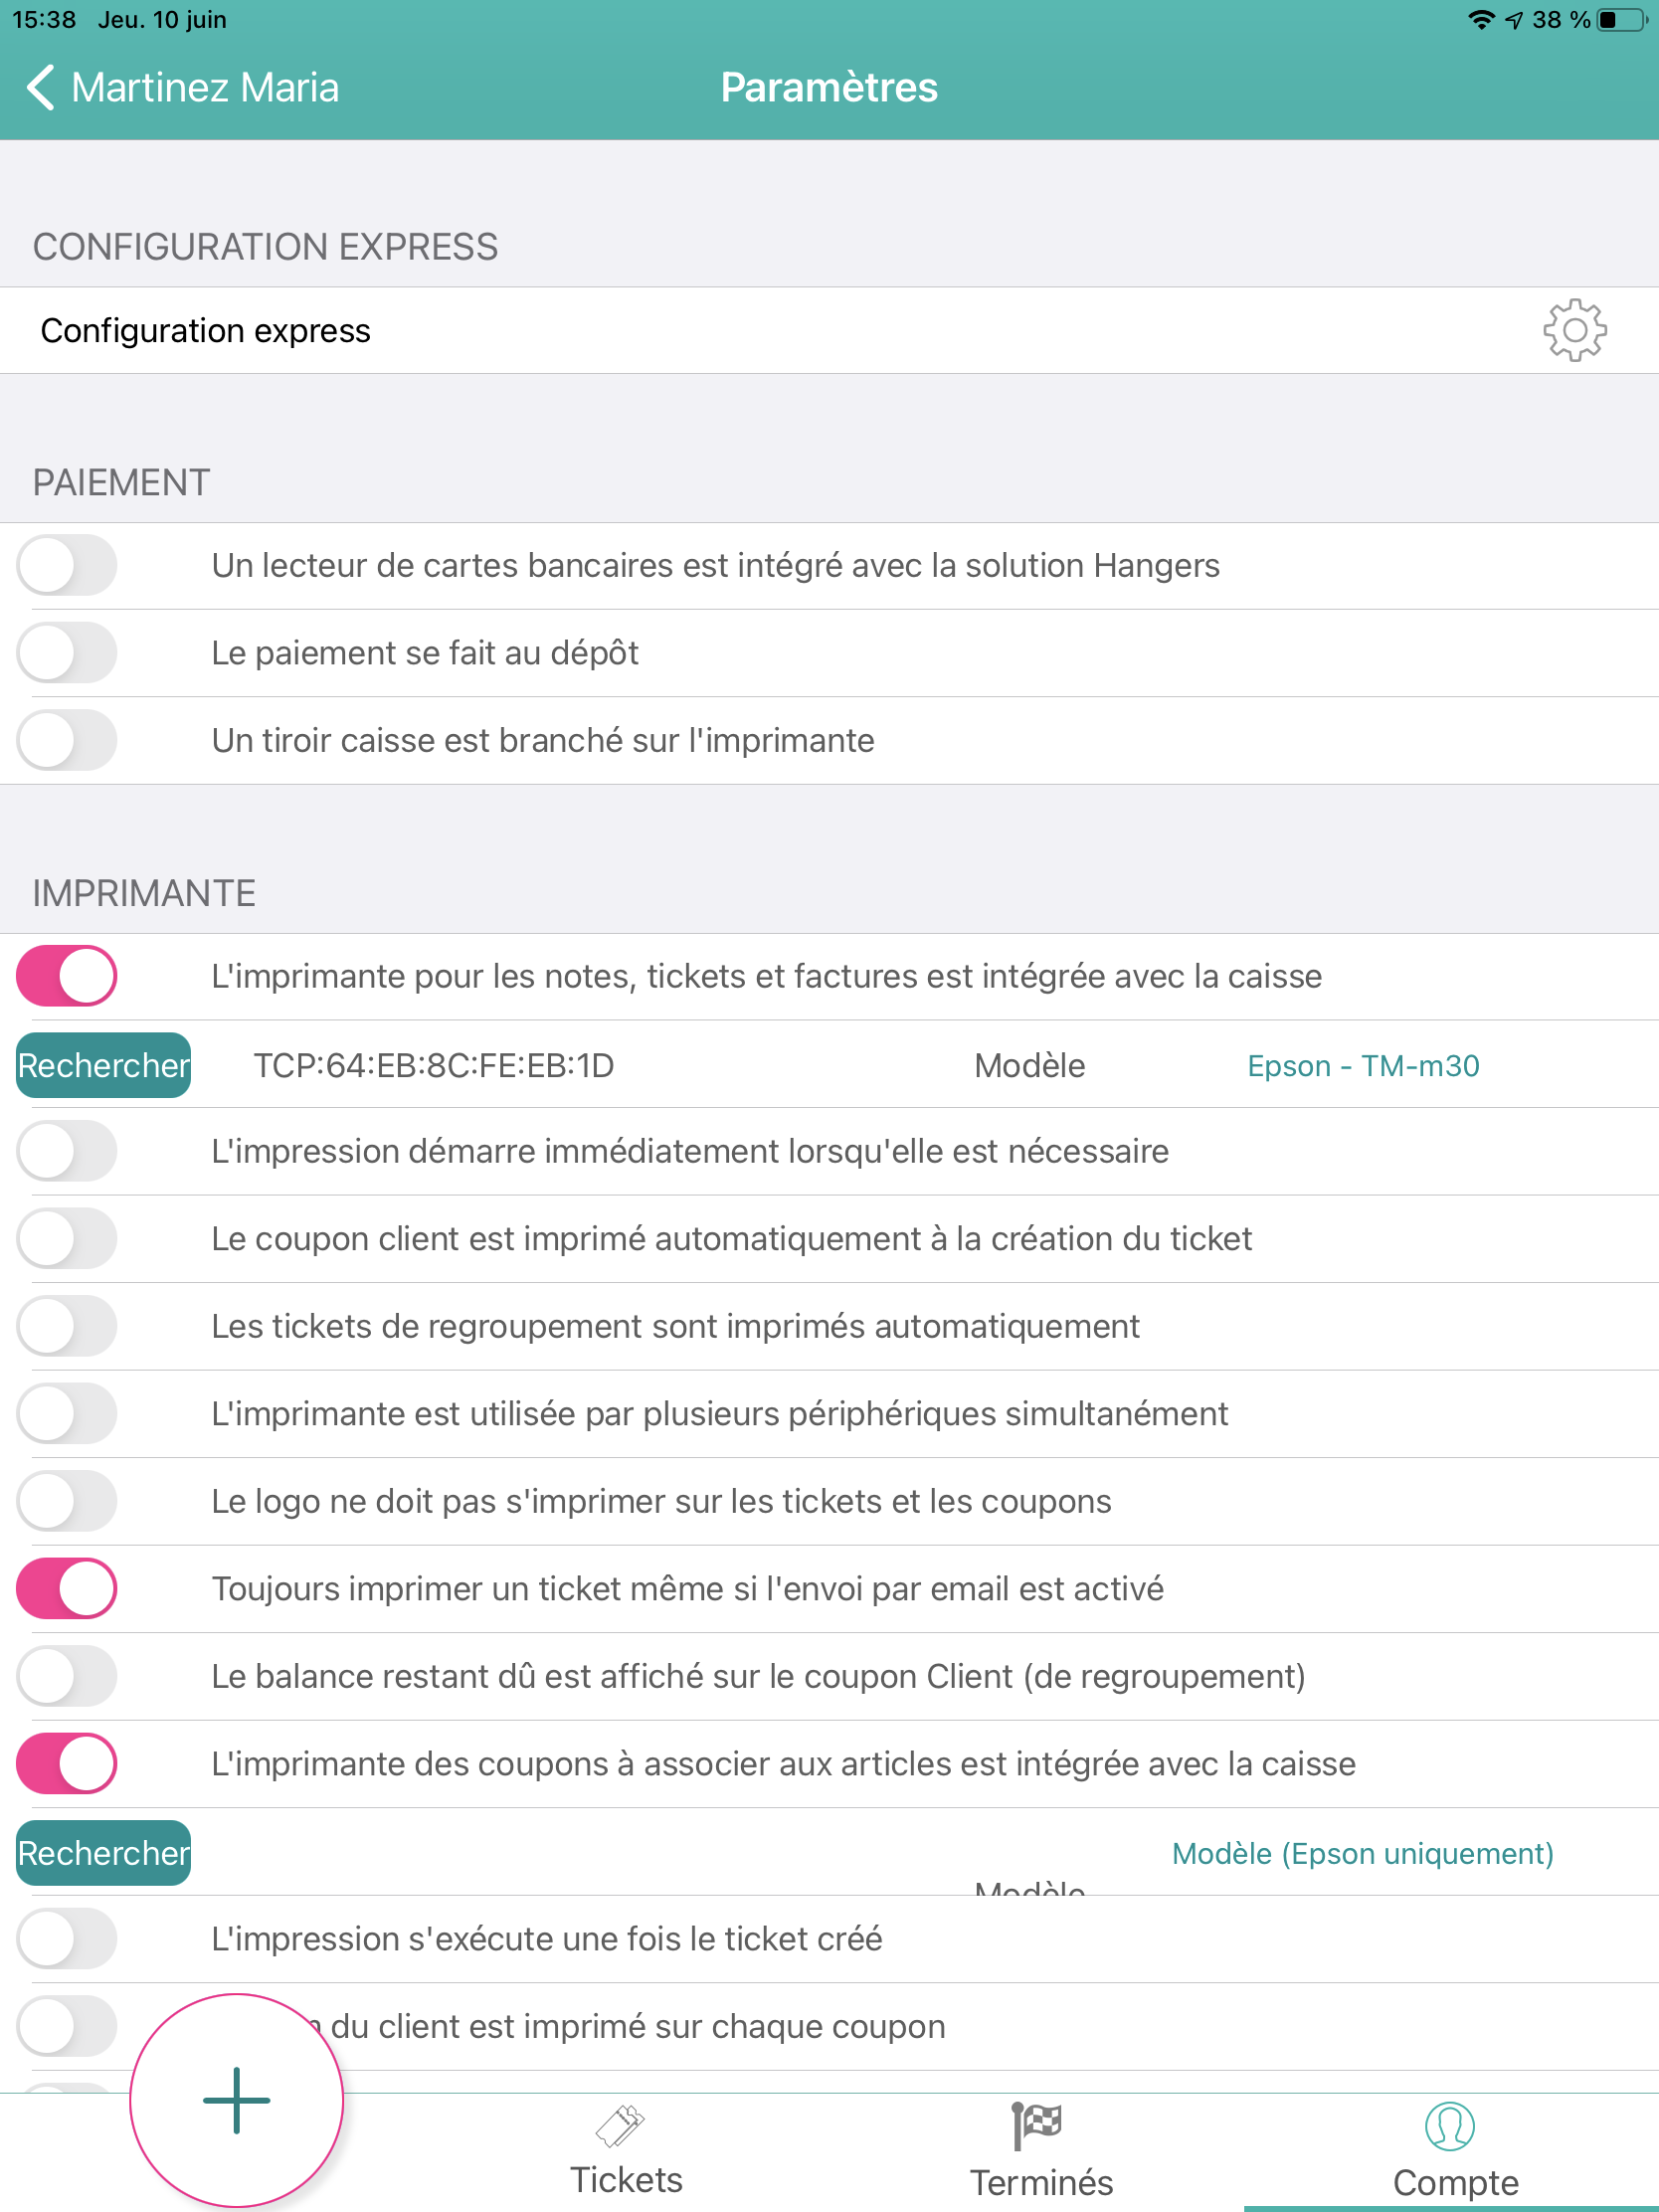
Task: Turn on the cash drawer toggle
Action: pos(67,740)
